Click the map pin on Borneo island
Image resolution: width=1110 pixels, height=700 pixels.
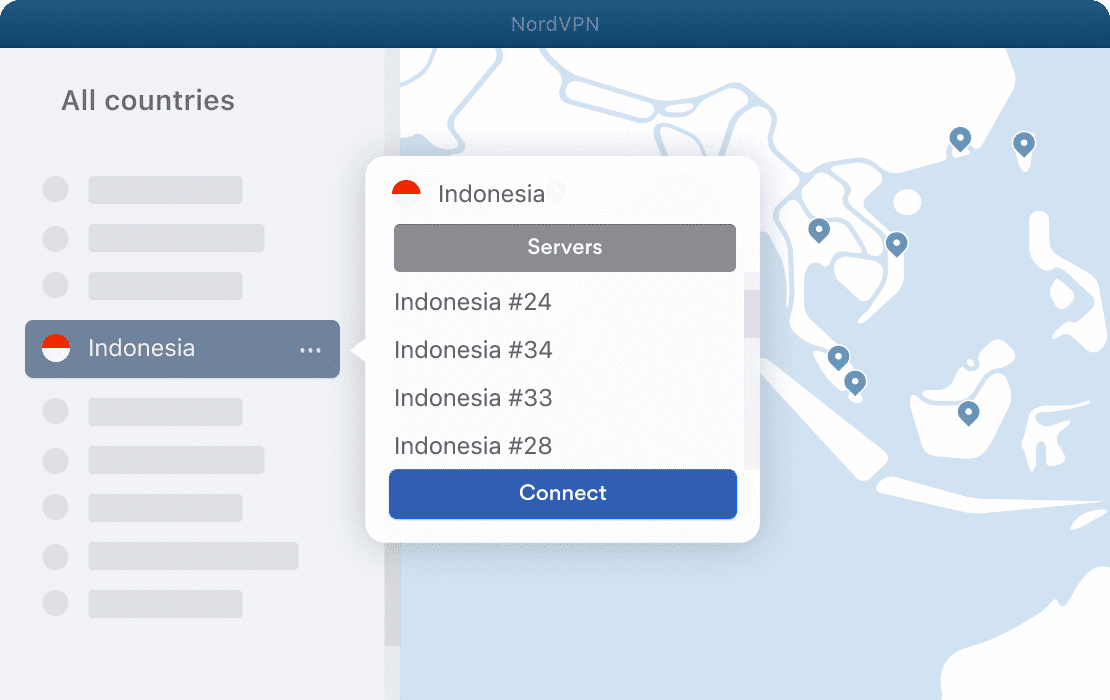tap(968, 413)
